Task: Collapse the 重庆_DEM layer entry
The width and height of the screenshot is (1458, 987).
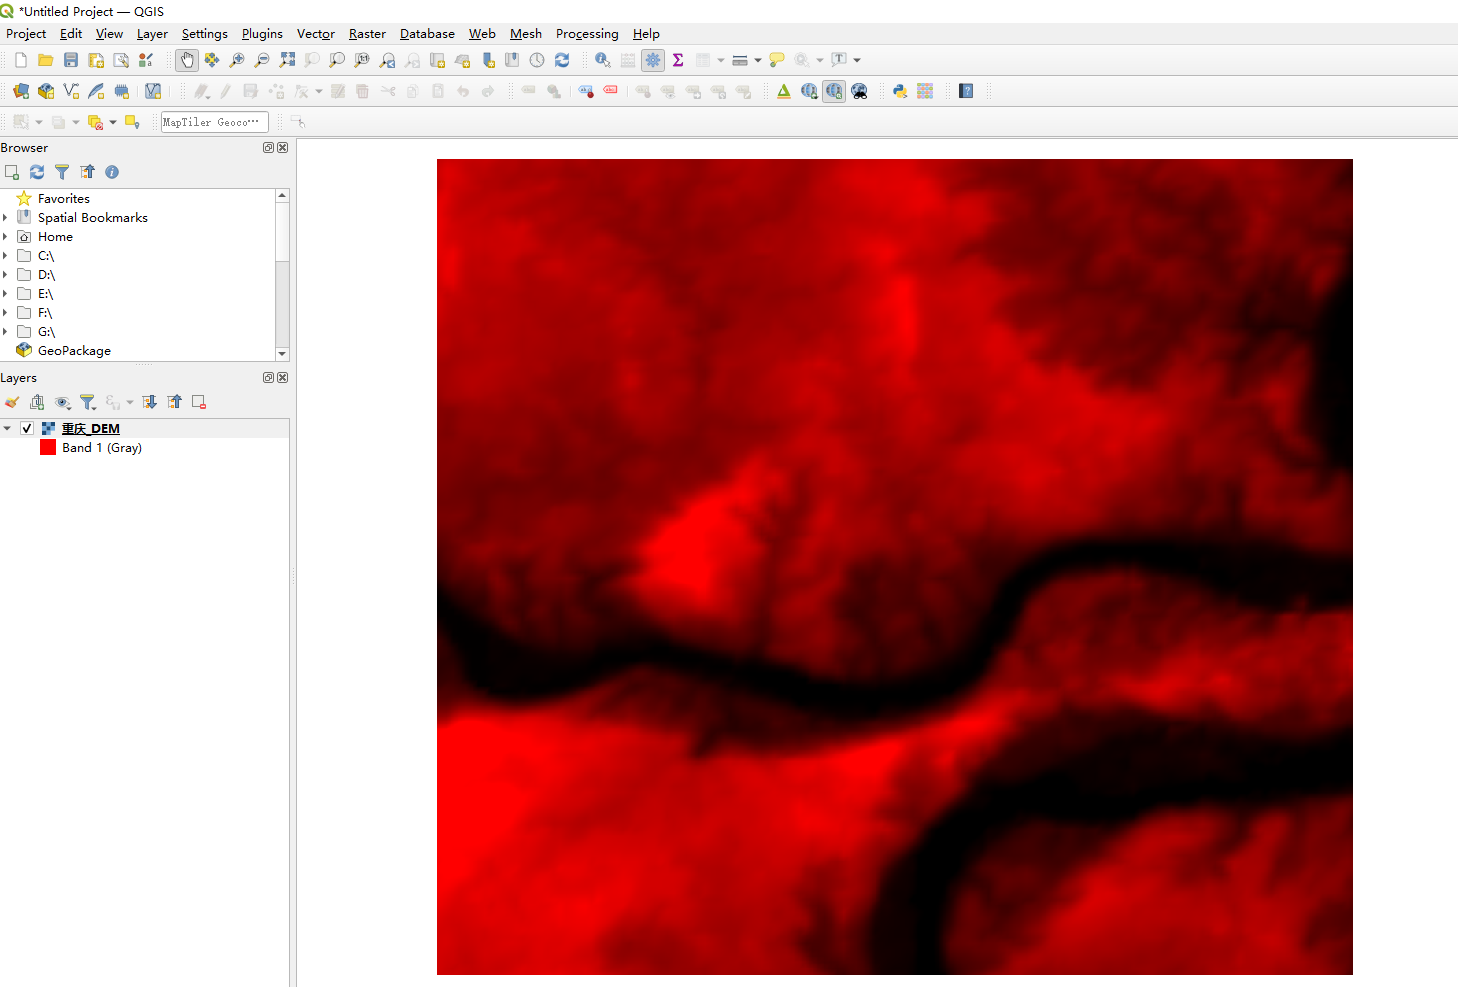Action: coord(7,427)
